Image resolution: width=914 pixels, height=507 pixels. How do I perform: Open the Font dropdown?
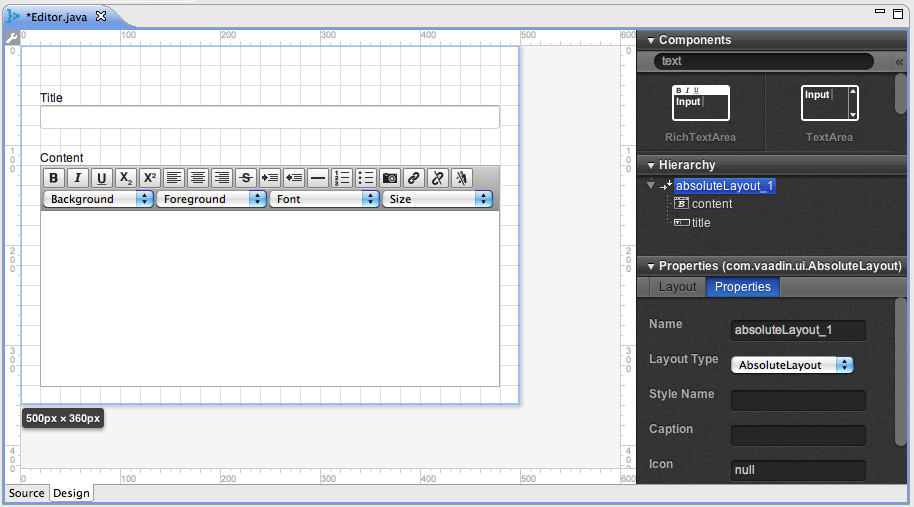(x=324, y=199)
